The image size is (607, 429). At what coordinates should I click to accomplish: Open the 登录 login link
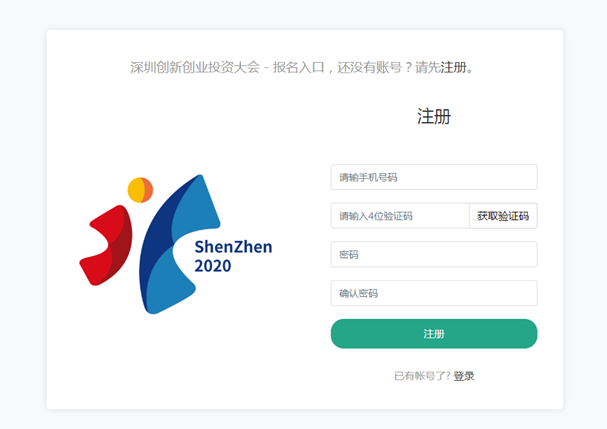464,376
